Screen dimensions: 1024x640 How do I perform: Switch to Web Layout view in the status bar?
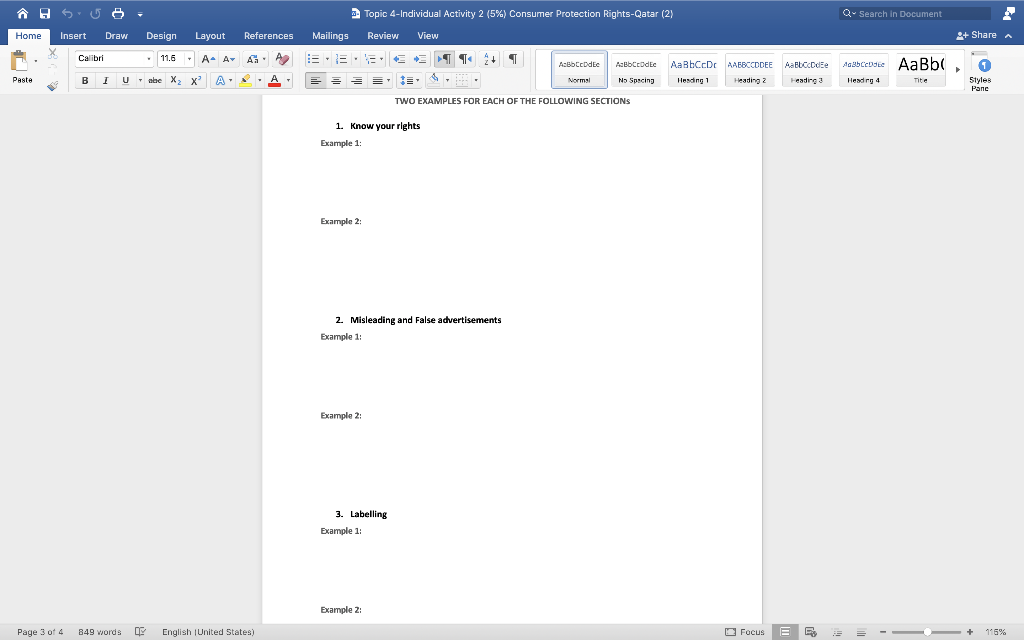tap(810, 632)
